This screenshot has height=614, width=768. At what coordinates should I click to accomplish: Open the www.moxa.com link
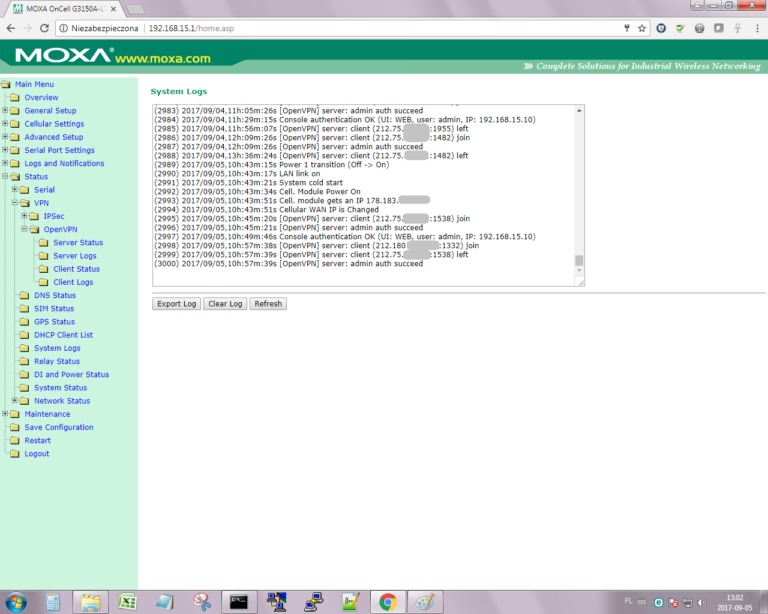163,59
